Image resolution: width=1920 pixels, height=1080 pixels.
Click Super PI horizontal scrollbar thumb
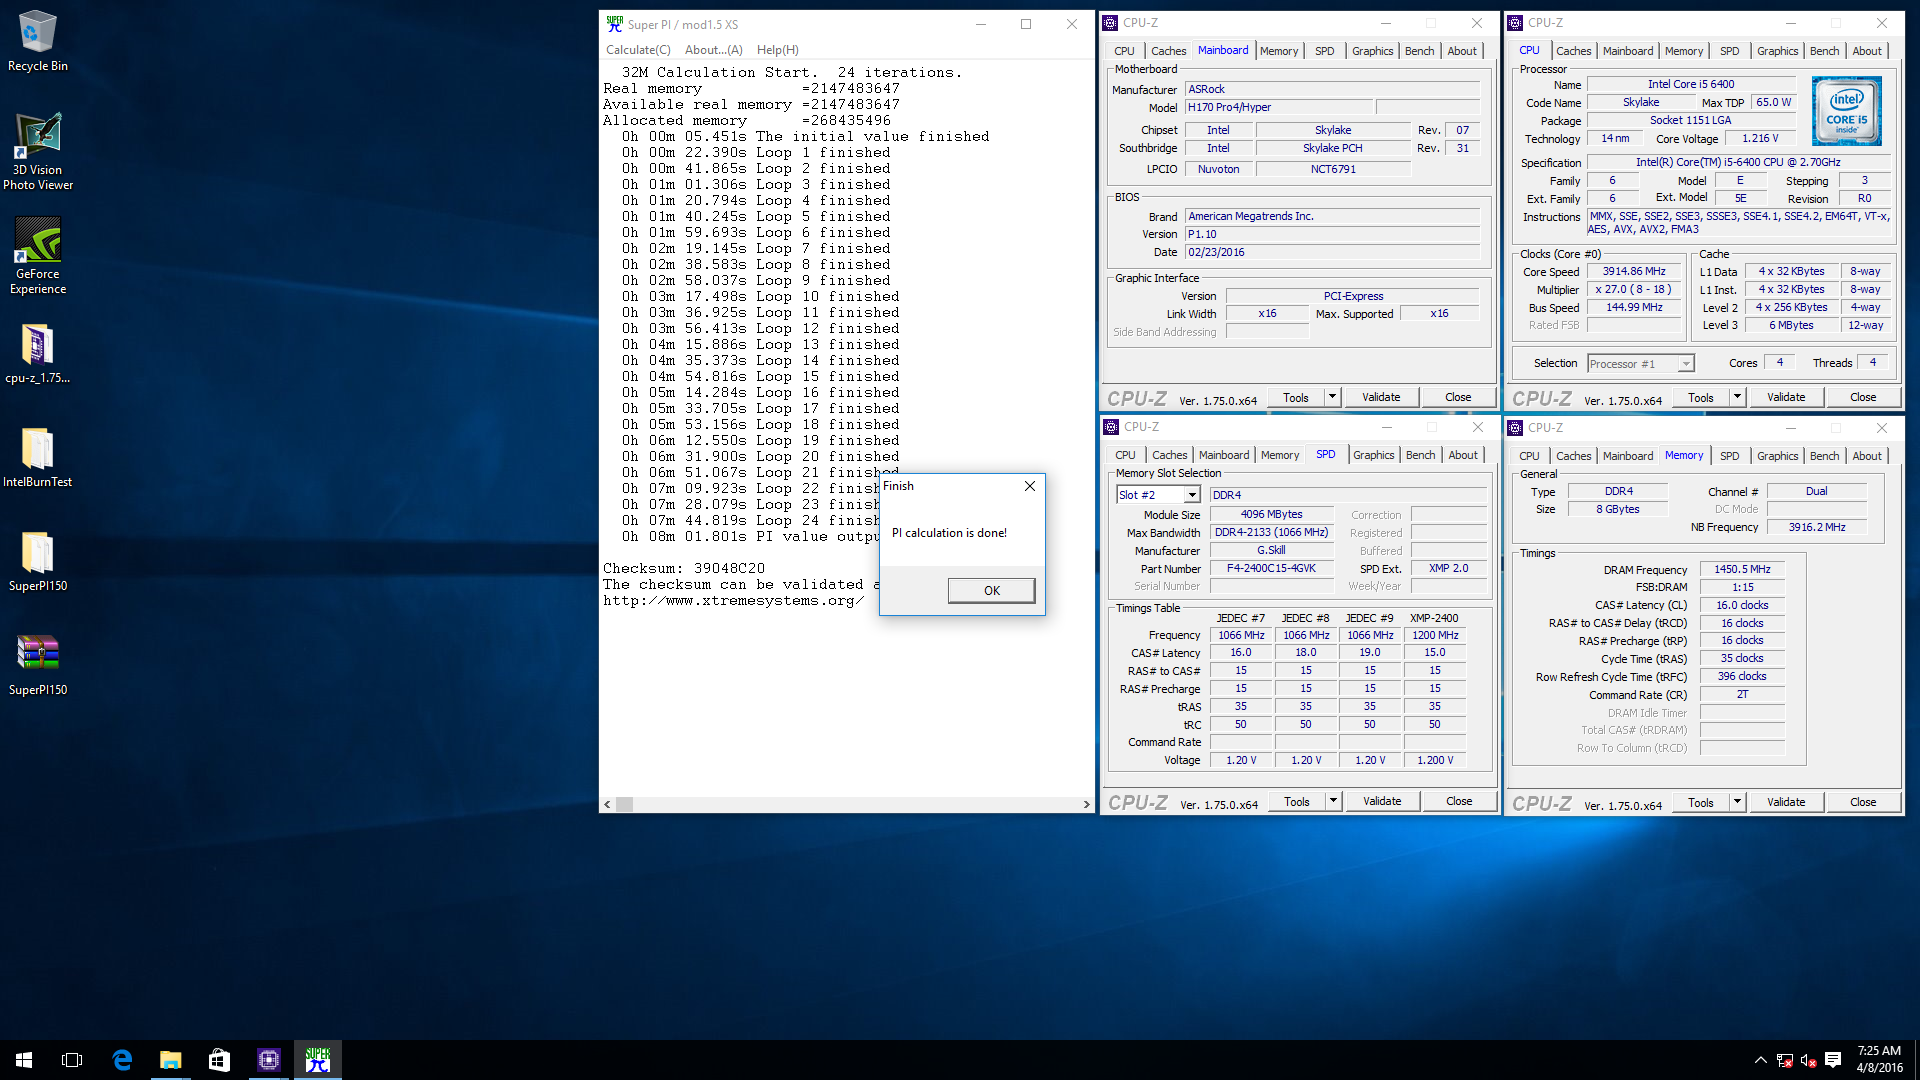pos(624,804)
